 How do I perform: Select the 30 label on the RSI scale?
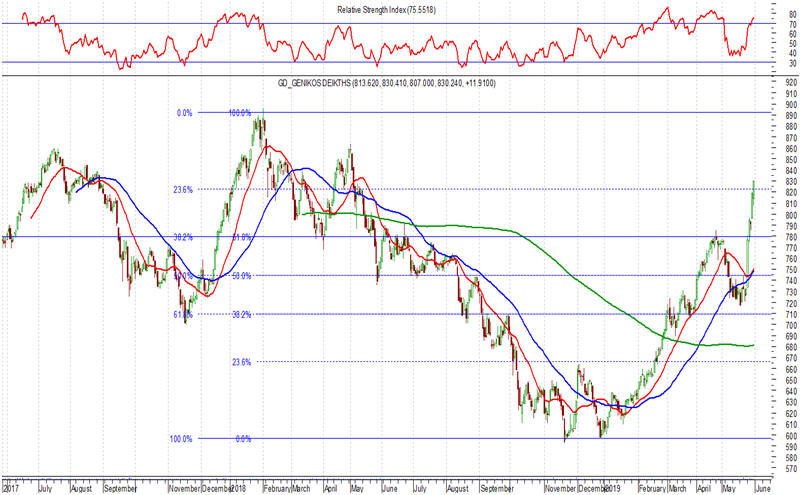[792, 63]
